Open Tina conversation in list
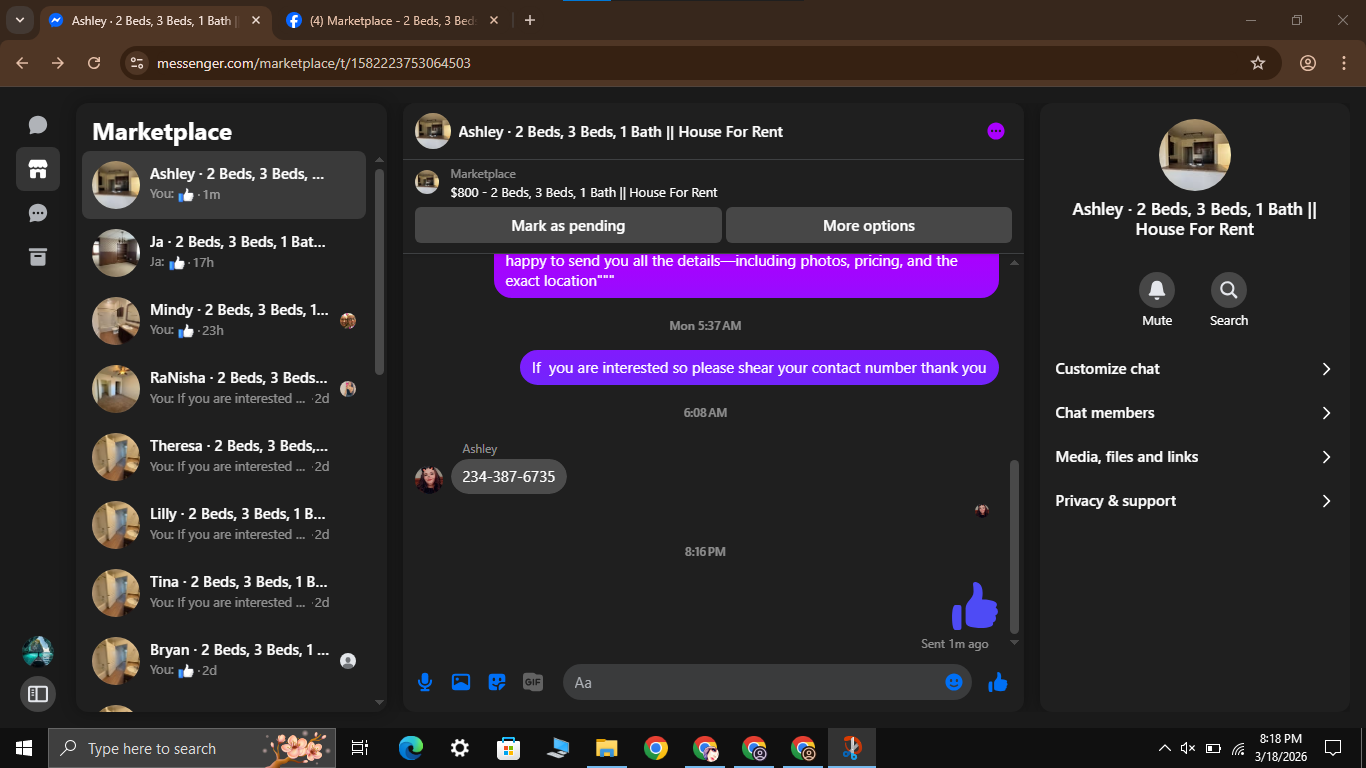1366x768 pixels. click(224, 592)
